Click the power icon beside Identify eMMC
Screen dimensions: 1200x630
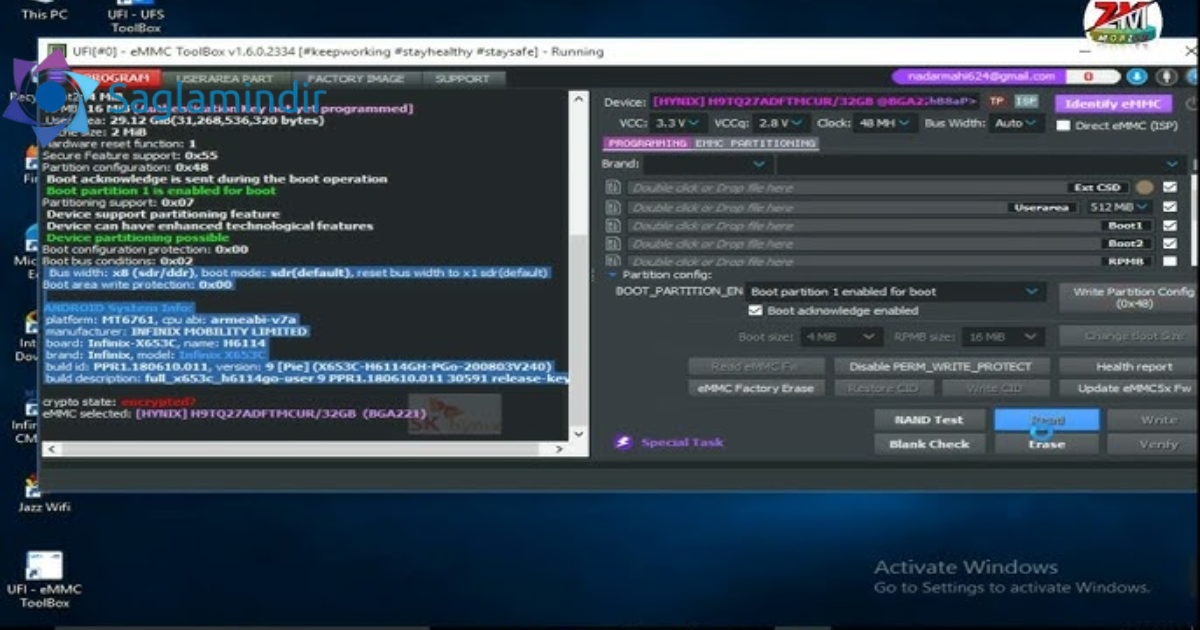pyautogui.click(x=1192, y=103)
